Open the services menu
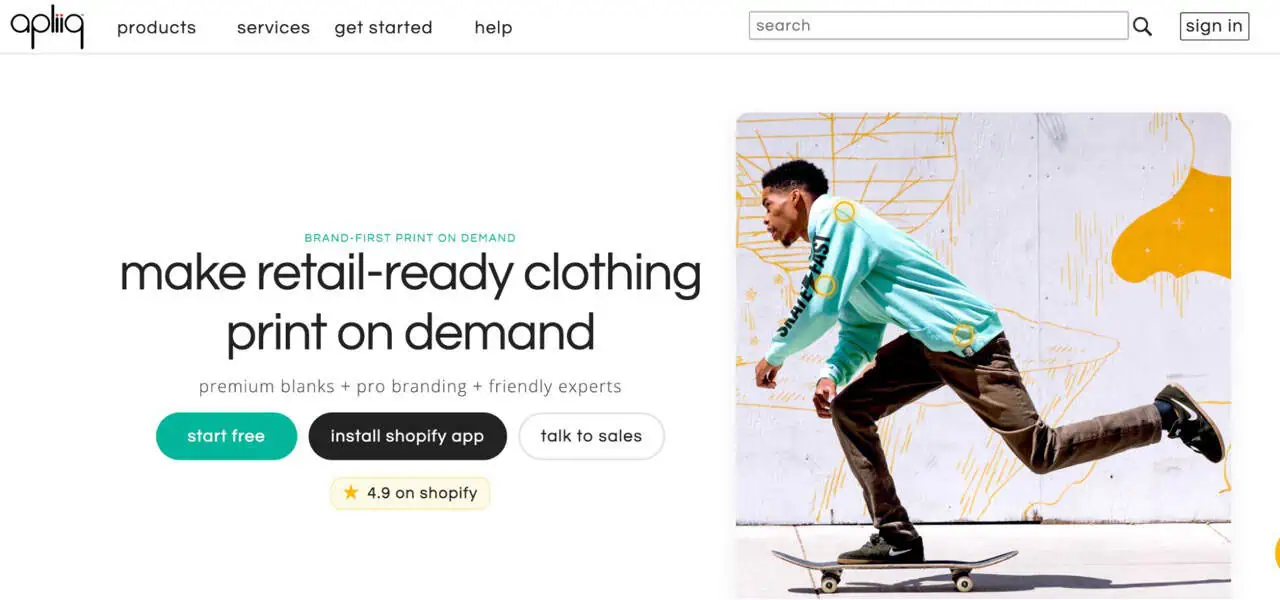Image resolution: width=1280 pixels, height=600 pixels. [x=273, y=28]
